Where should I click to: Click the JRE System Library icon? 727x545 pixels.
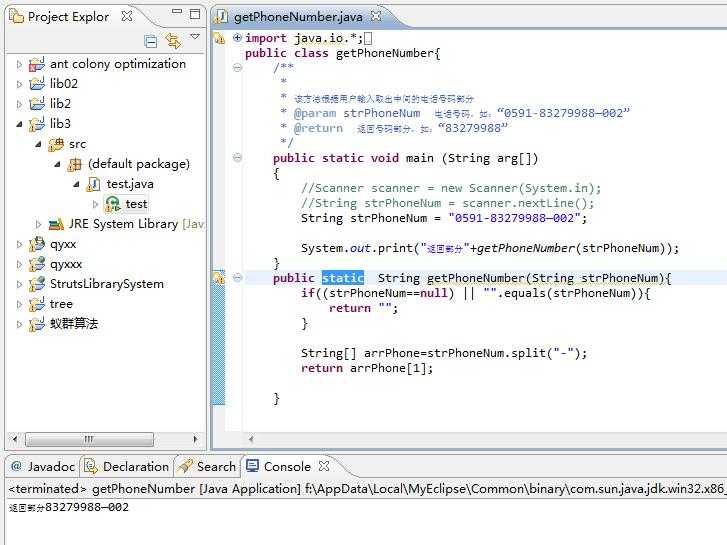coord(56,224)
